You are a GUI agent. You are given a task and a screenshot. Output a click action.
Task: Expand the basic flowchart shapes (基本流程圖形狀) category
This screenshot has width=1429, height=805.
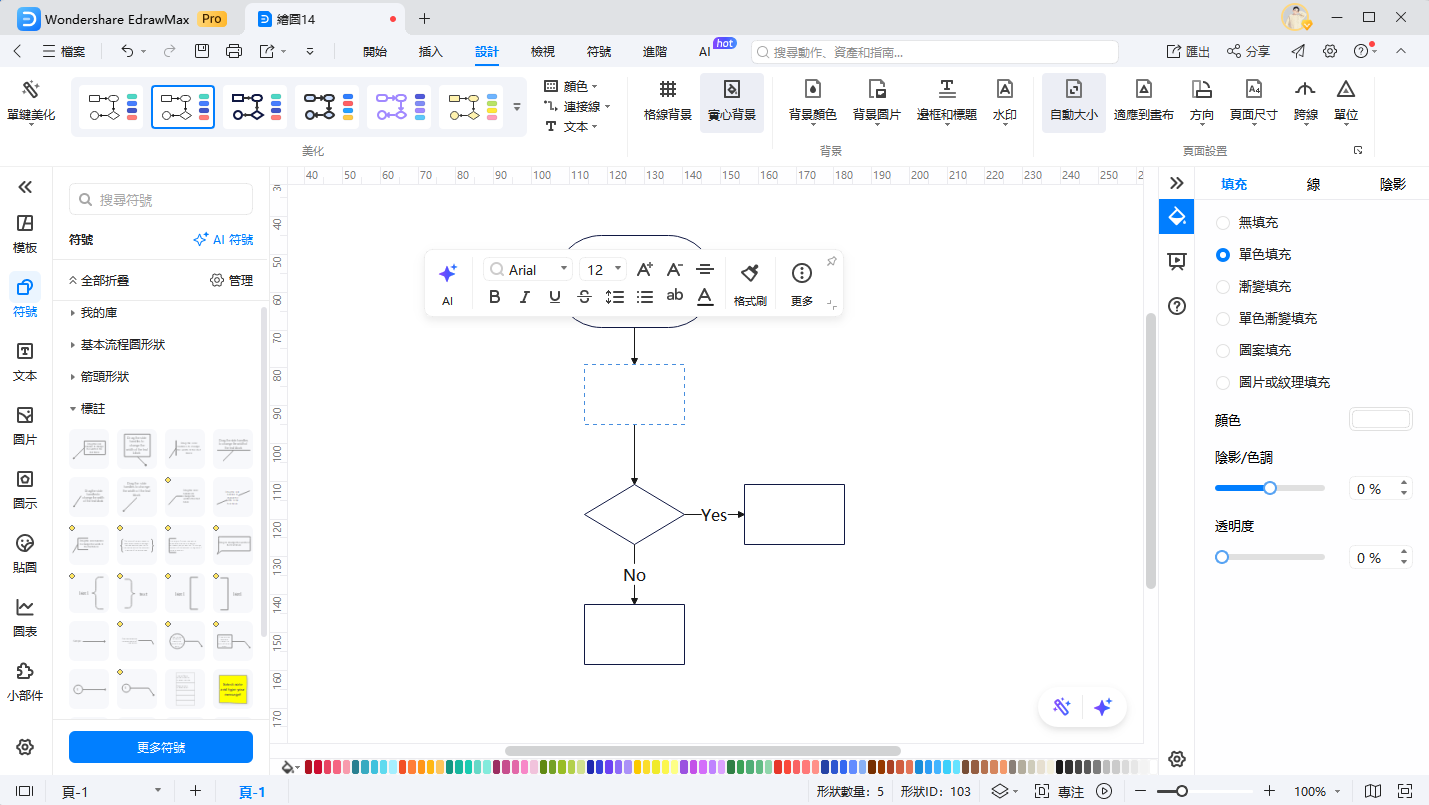pos(122,345)
